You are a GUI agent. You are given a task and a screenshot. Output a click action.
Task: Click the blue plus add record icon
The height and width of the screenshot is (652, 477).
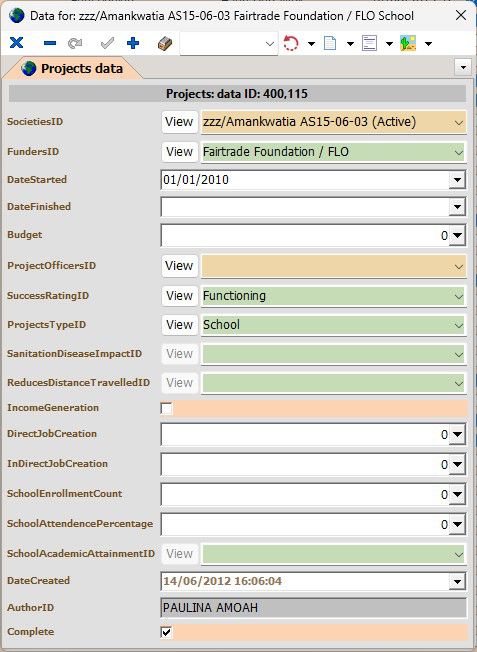point(133,43)
